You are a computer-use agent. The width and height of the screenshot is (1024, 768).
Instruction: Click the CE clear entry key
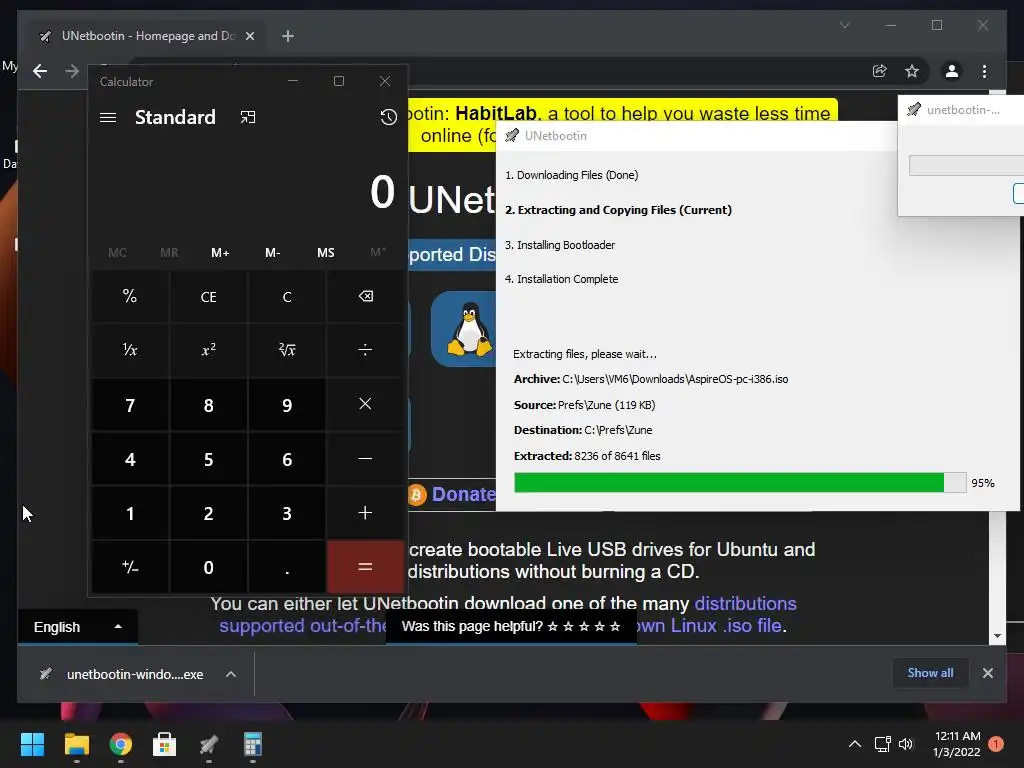tap(208, 296)
